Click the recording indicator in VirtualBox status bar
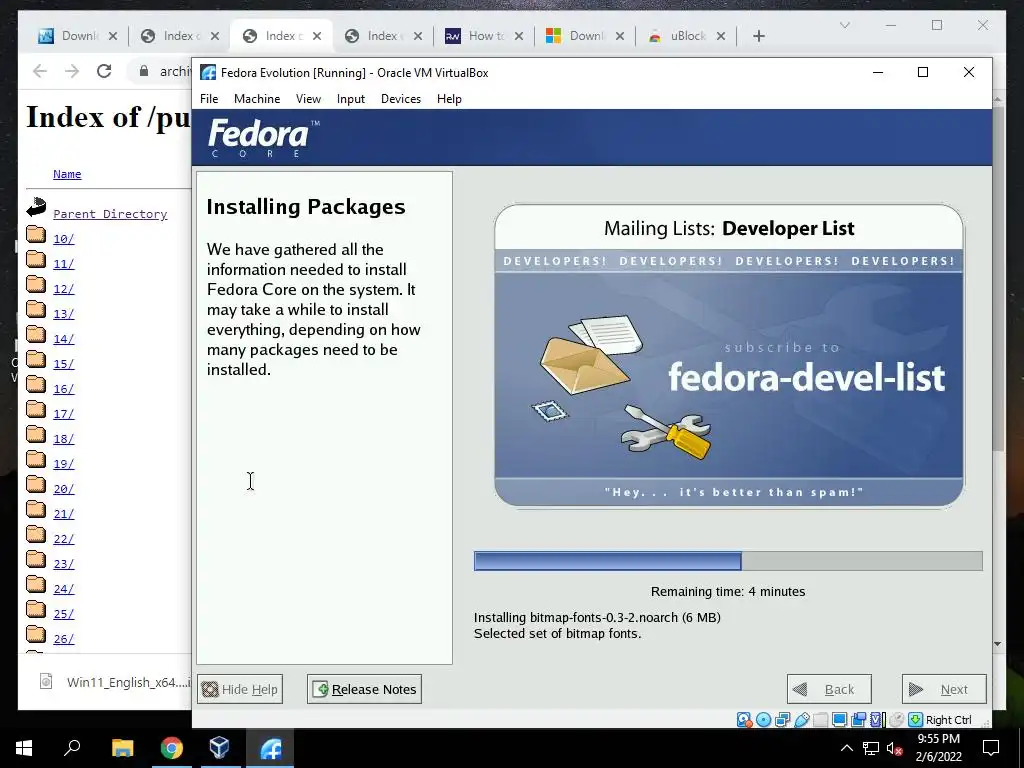The height and width of the screenshot is (768, 1024). (858, 720)
